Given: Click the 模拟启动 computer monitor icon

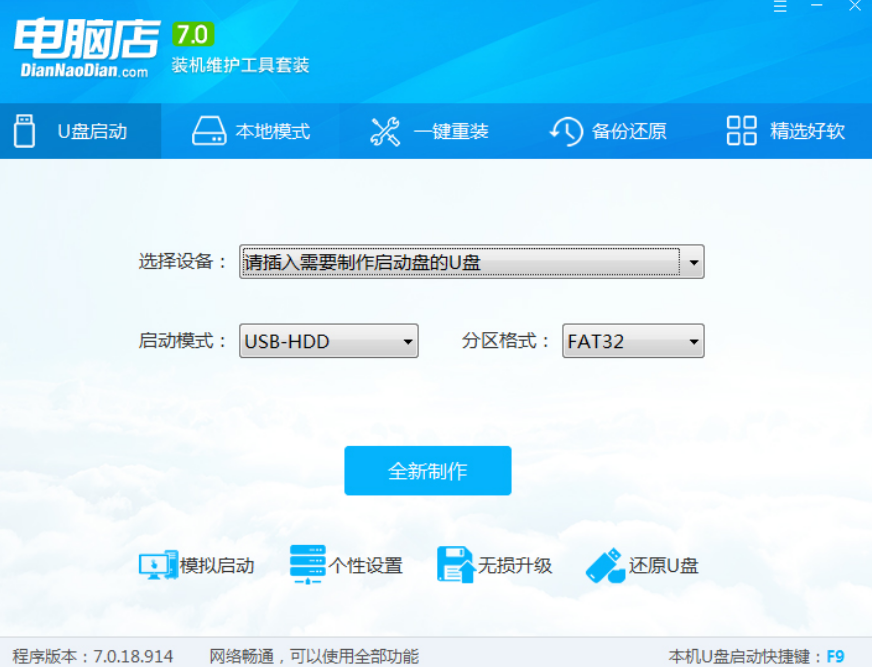Looking at the screenshot, I should point(158,565).
